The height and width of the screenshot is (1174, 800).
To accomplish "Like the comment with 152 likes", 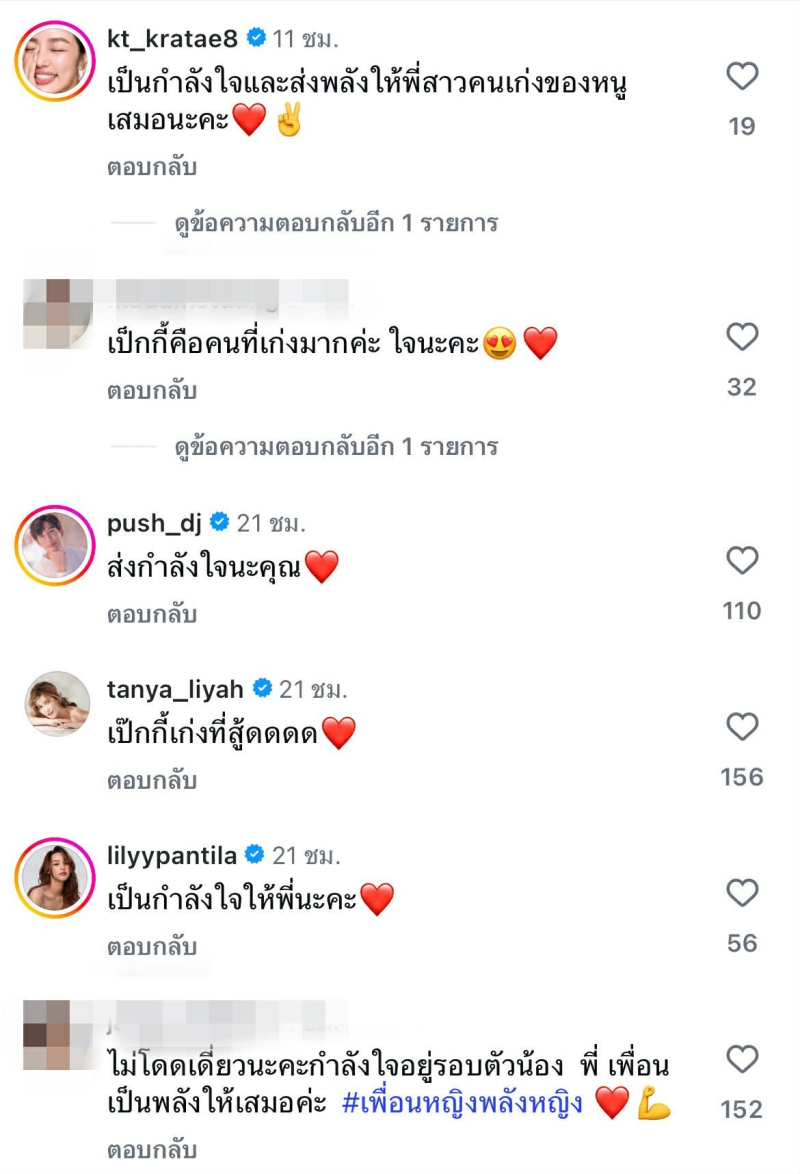I will coord(742,1059).
